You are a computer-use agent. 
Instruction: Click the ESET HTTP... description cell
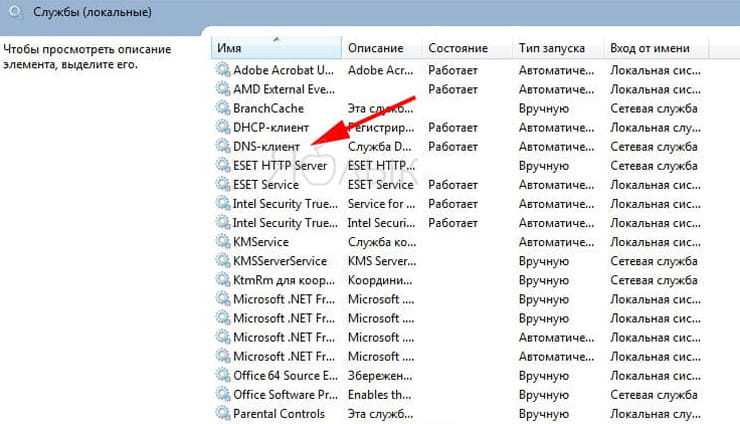click(381, 166)
